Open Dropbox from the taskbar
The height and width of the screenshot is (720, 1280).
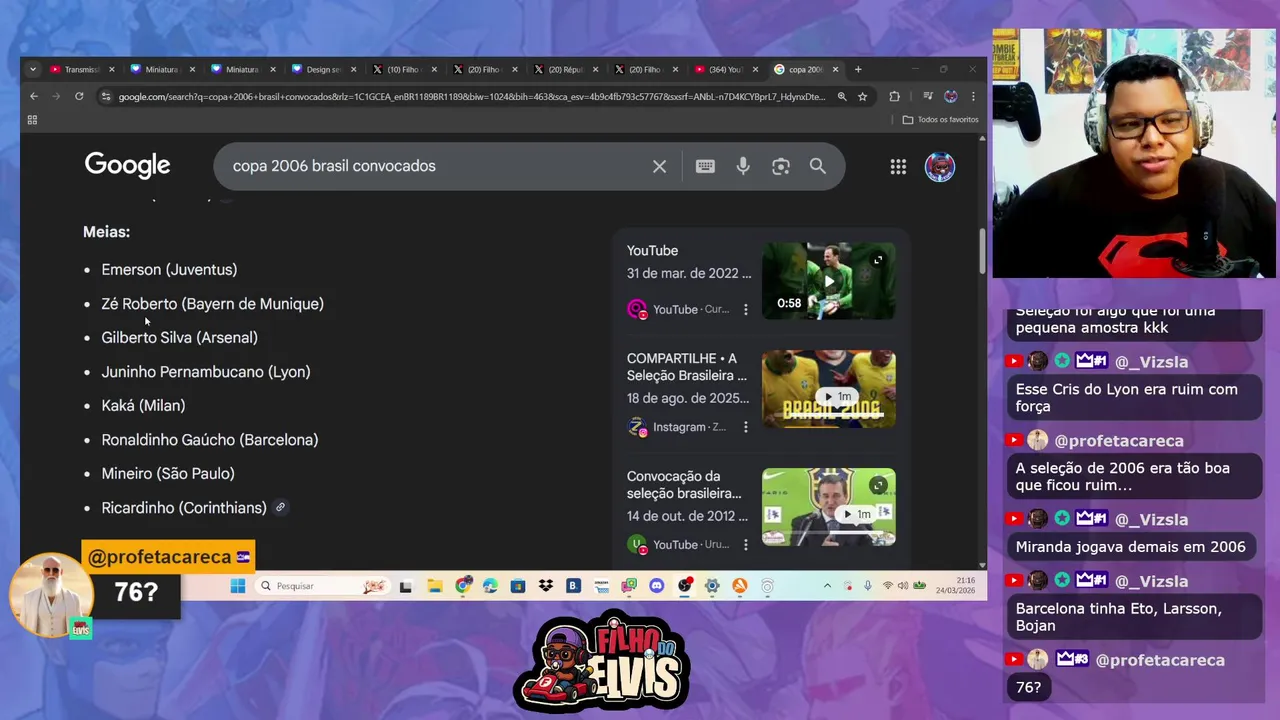coord(546,586)
